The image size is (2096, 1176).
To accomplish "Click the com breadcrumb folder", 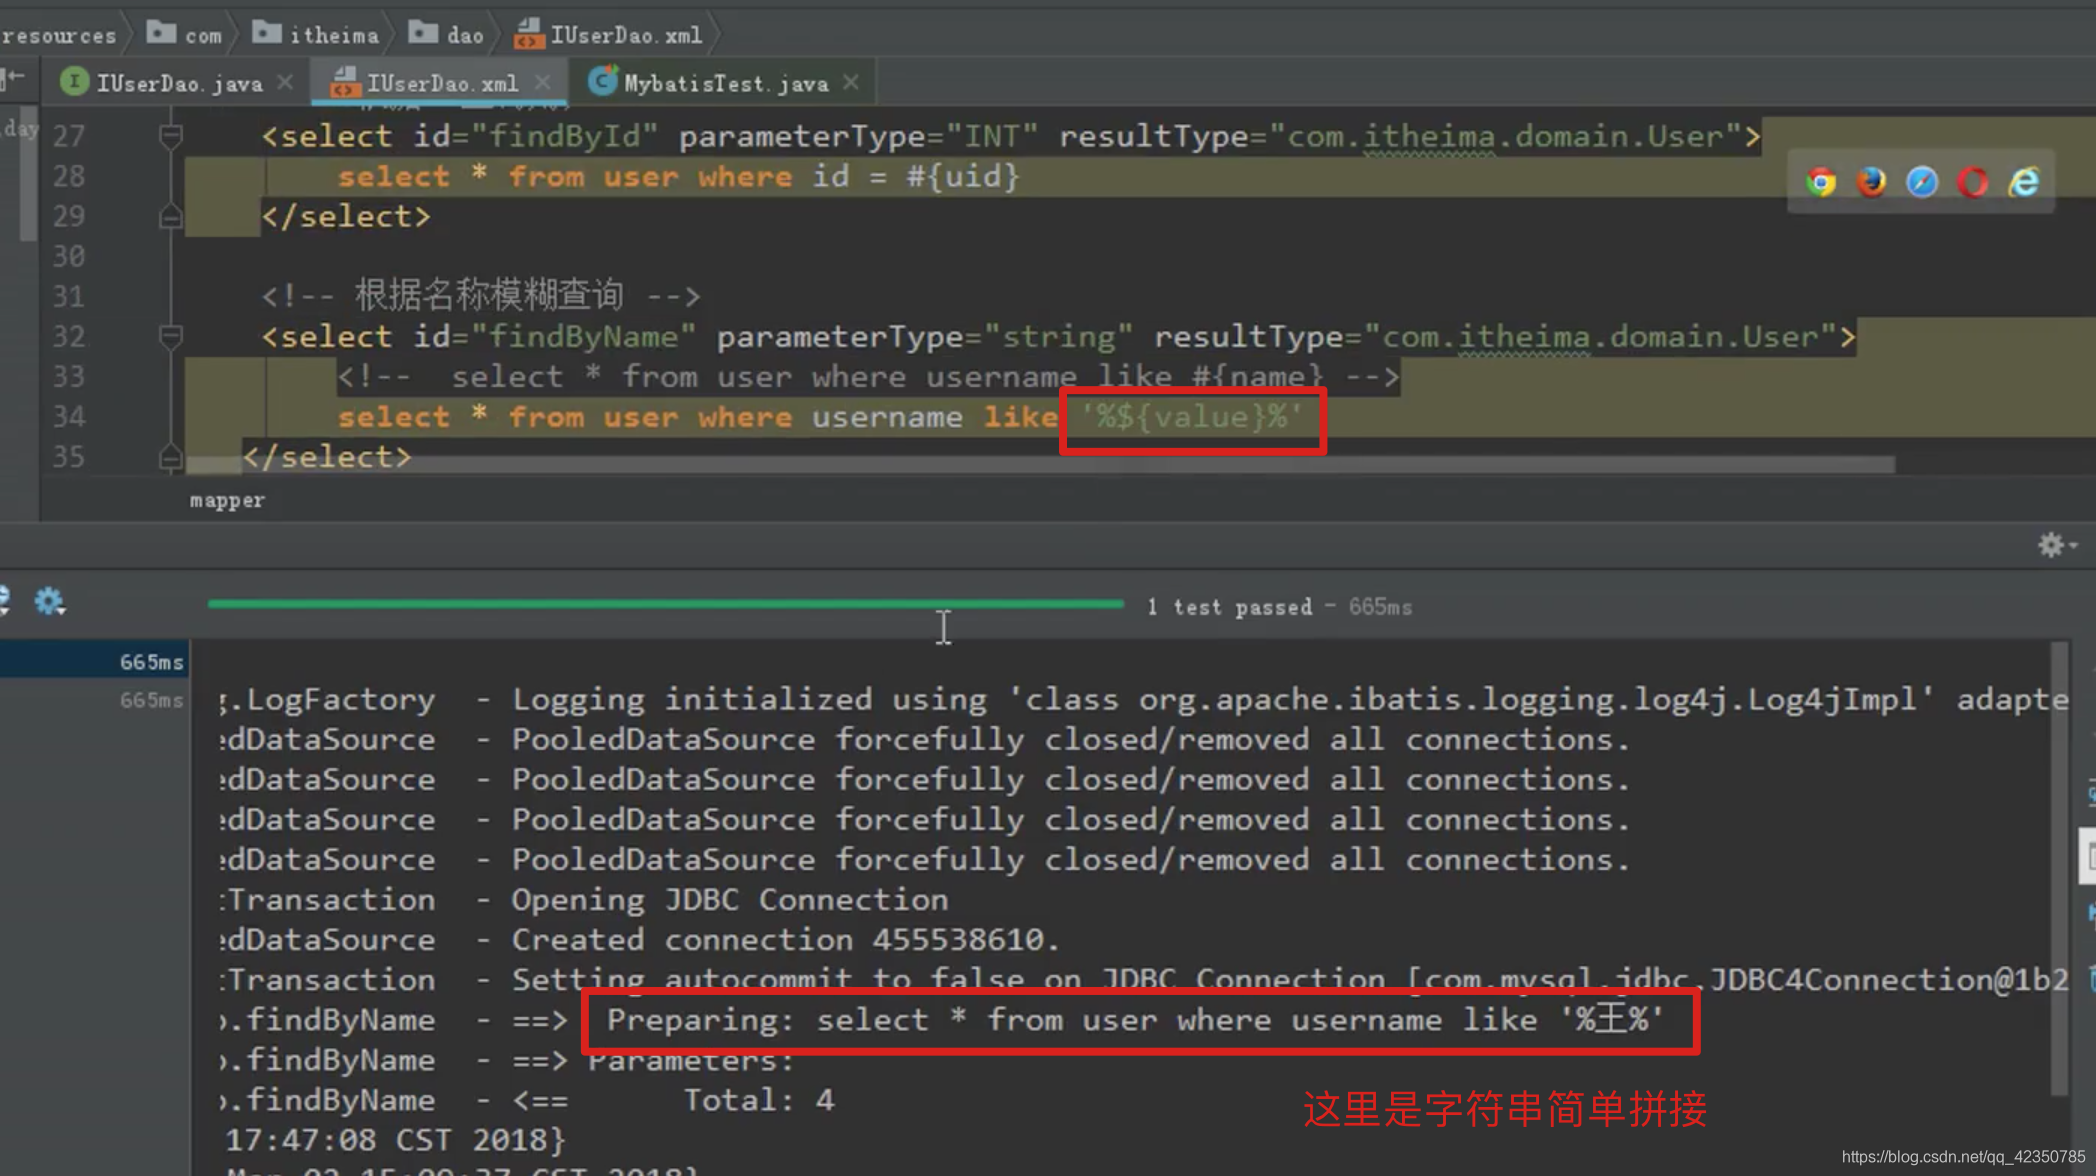I will pyautogui.click(x=185, y=35).
